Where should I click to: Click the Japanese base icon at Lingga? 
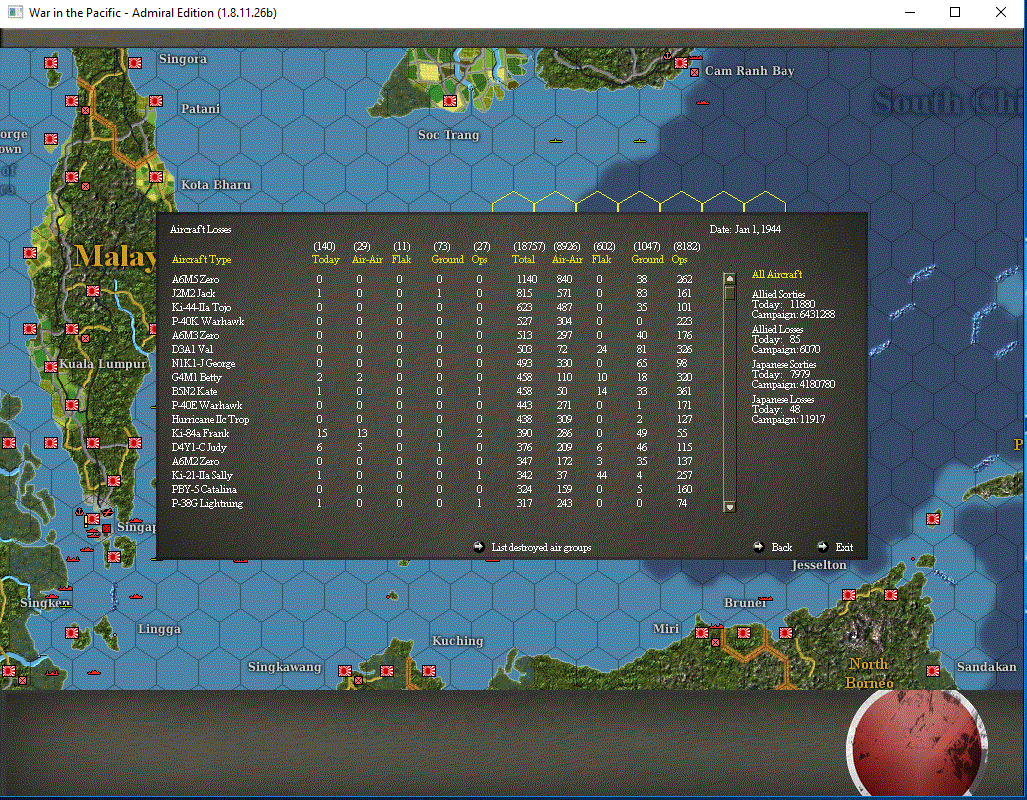pos(72,633)
